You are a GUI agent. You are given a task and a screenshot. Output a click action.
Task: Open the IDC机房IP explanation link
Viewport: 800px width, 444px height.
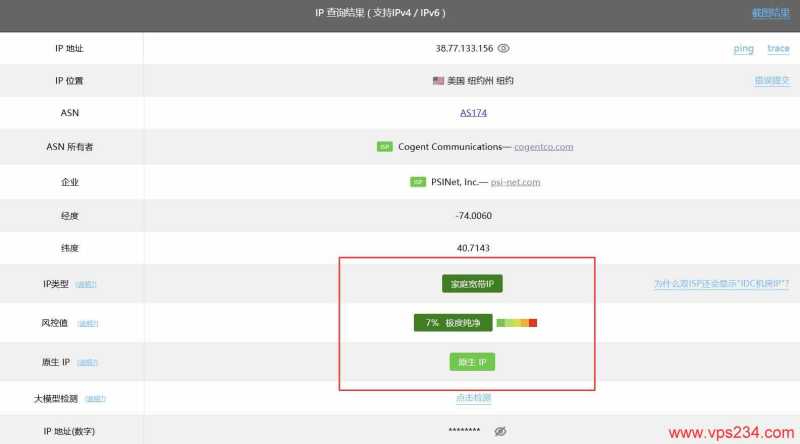point(721,285)
